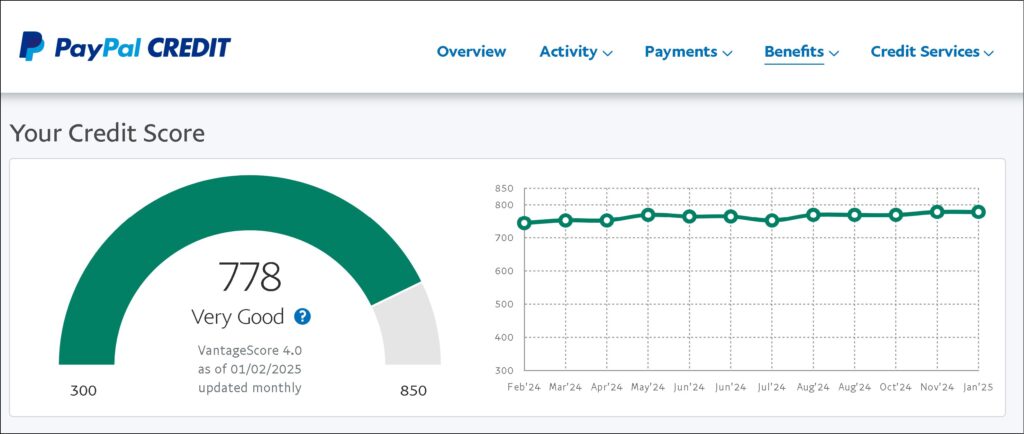1024x434 pixels.
Task: Select the May'24 chart marker
Action: [x=648, y=215]
